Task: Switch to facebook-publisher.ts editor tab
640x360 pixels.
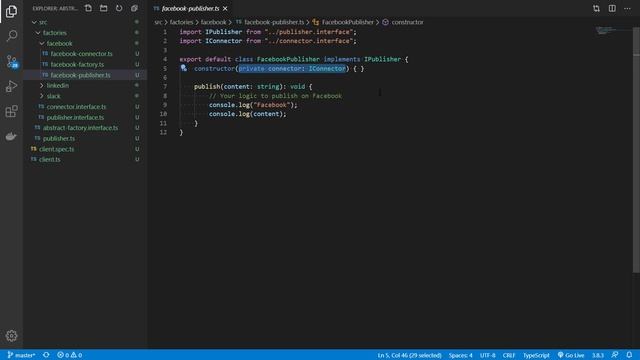Action: coord(190,8)
